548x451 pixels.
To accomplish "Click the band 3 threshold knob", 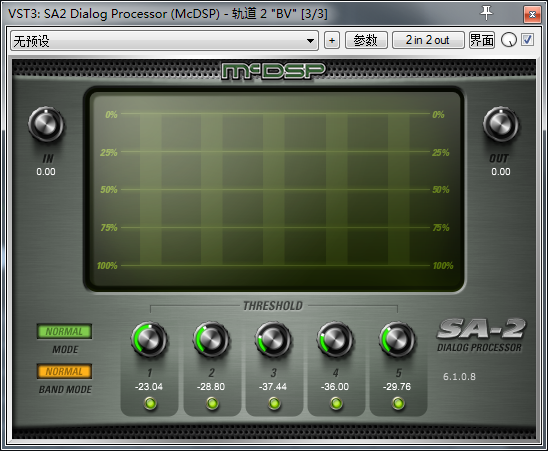I will point(273,339).
